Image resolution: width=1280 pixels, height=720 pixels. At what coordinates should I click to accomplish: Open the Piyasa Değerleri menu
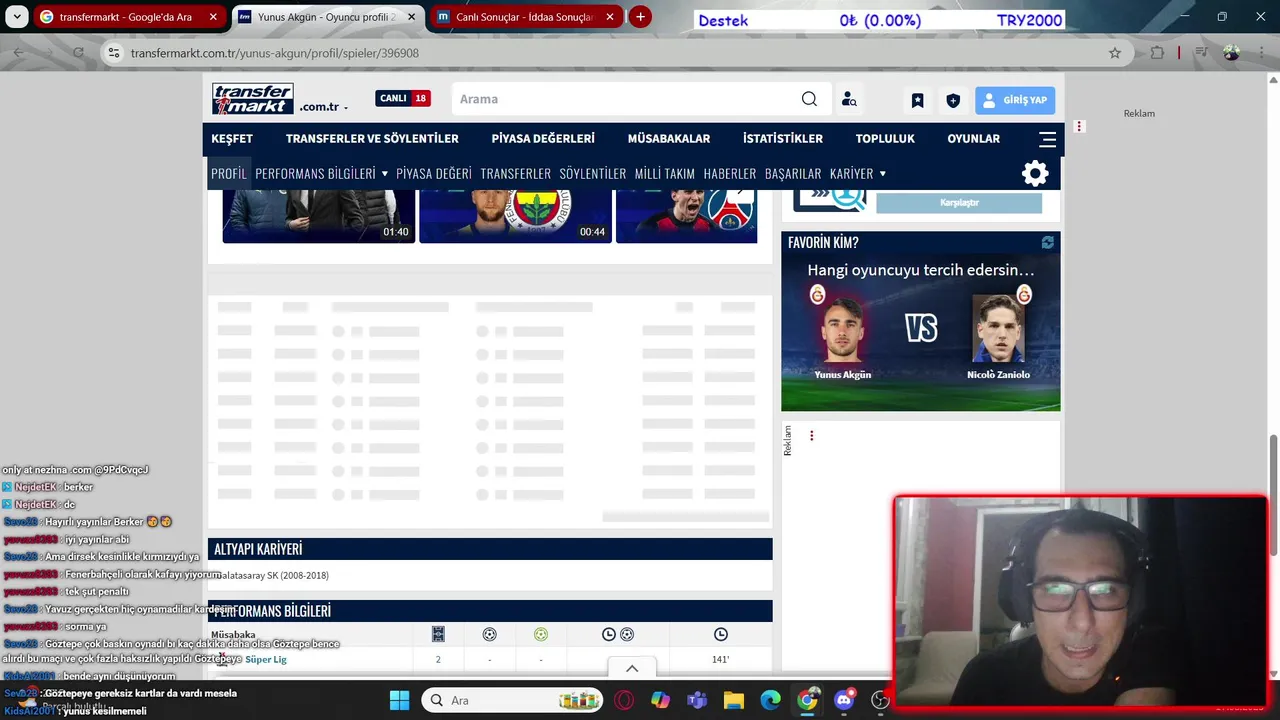coord(543,139)
